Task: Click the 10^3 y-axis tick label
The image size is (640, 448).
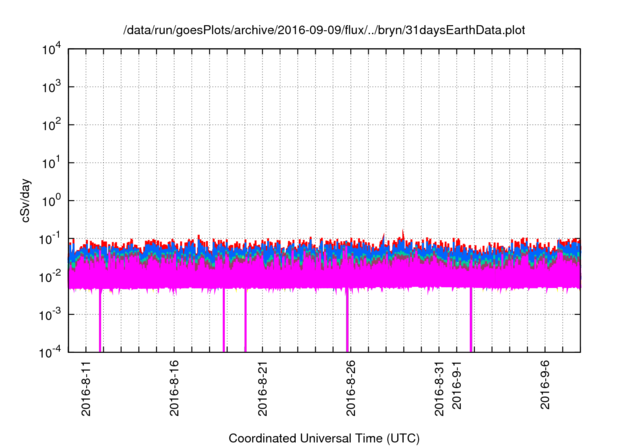Action: (51, 87)
